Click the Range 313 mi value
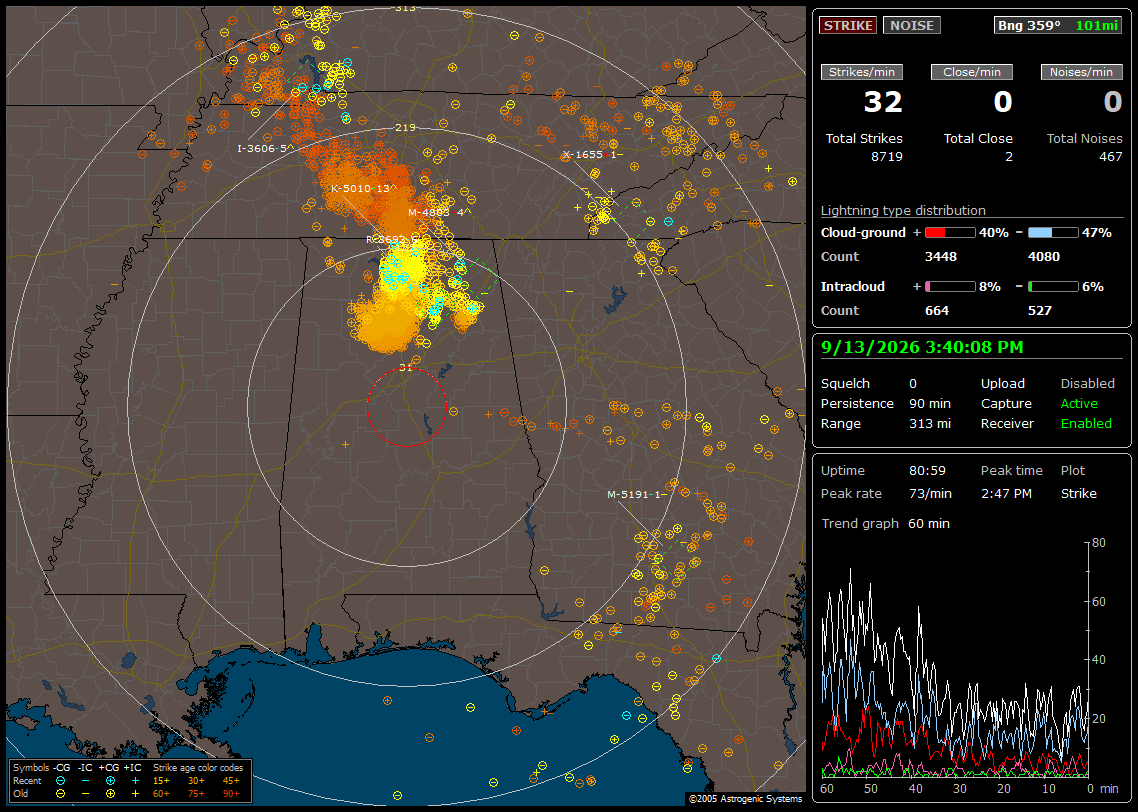 click(x=930, y=424)
